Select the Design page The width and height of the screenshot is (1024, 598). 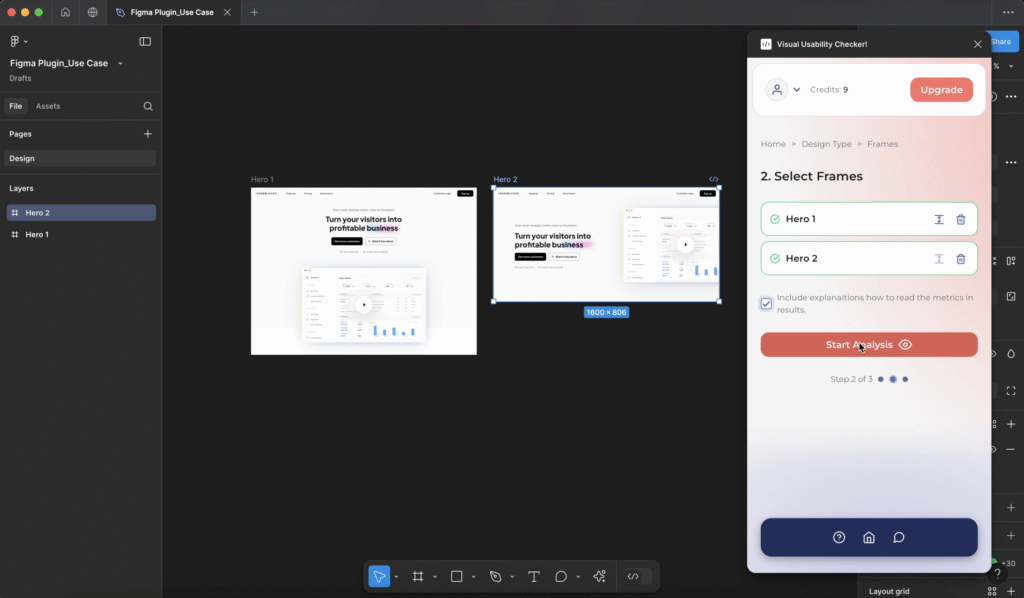[80, 159]
